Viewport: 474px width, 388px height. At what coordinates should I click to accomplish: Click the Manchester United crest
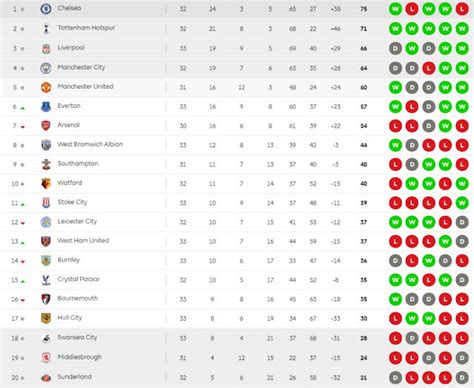point(46,87)
